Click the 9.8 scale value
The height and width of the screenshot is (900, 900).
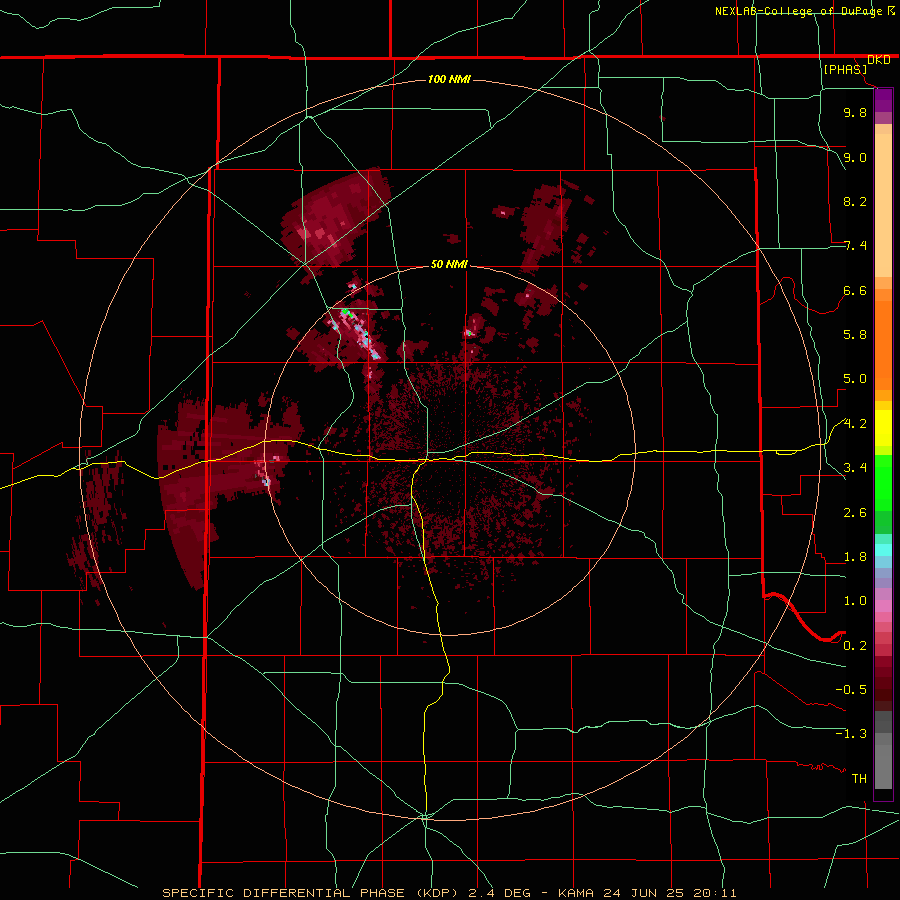(855, 112)
